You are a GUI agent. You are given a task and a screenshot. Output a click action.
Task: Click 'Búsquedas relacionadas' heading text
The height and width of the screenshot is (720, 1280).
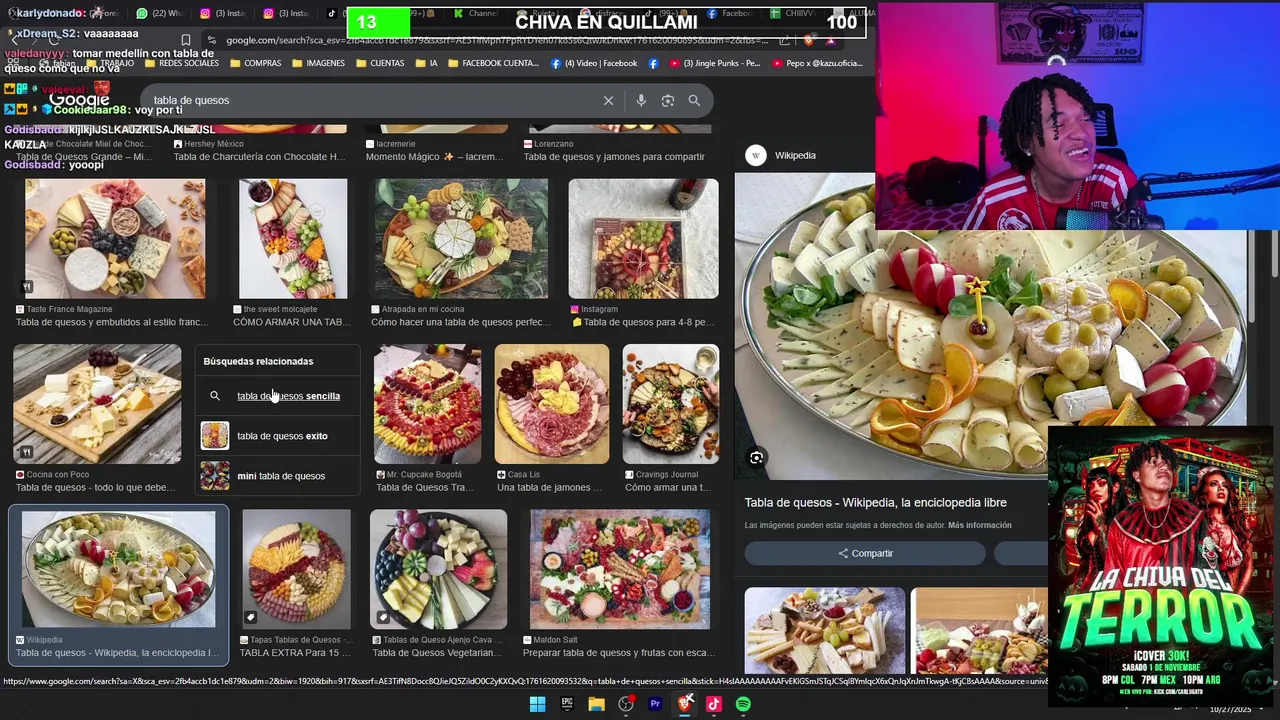[x=258, y=361]
